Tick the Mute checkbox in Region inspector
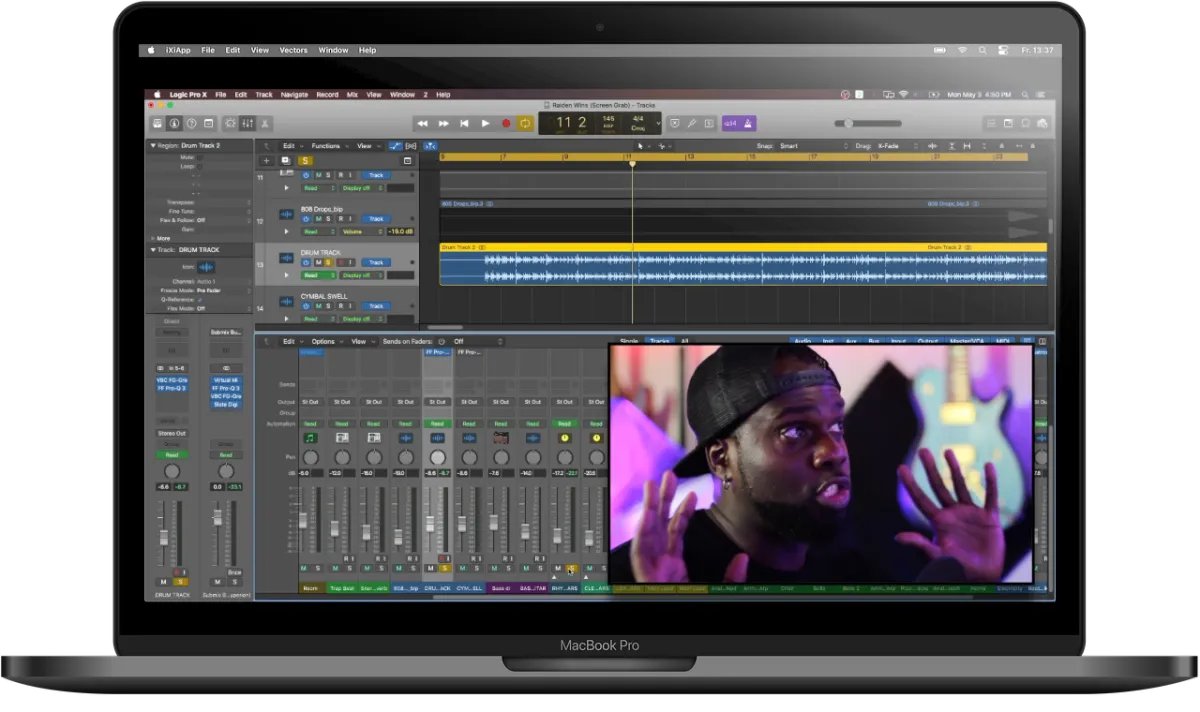1200x712 pixels. pos(199,157)
